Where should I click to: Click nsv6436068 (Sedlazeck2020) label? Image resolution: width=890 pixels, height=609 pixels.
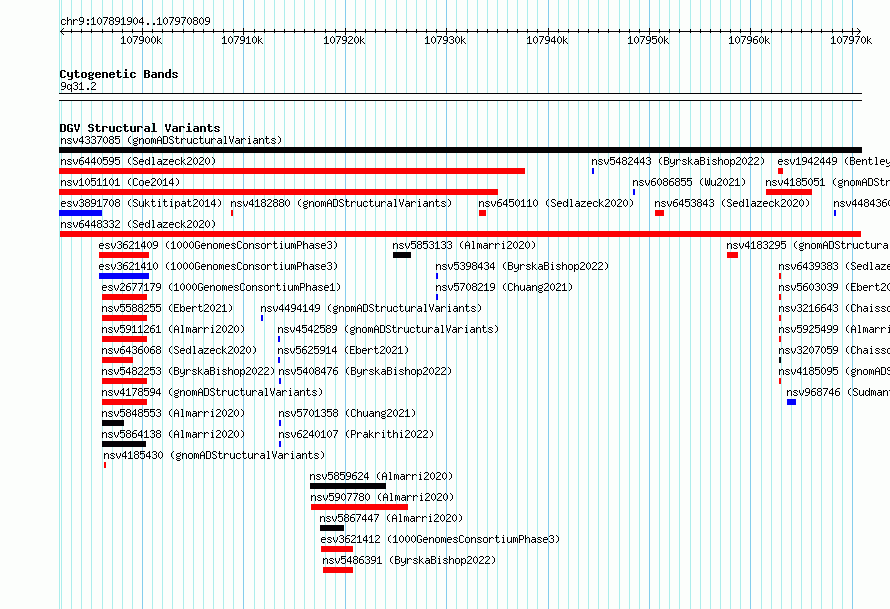tap(179, 350)
